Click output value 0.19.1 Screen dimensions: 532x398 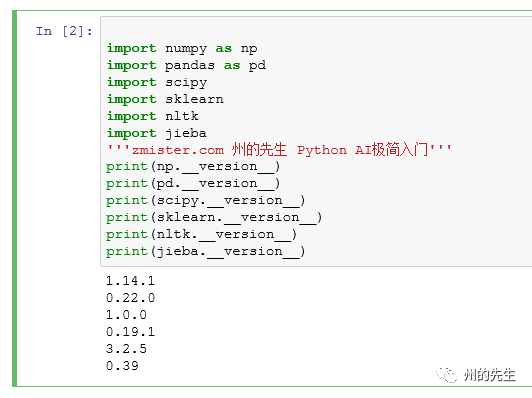(130, 332)
